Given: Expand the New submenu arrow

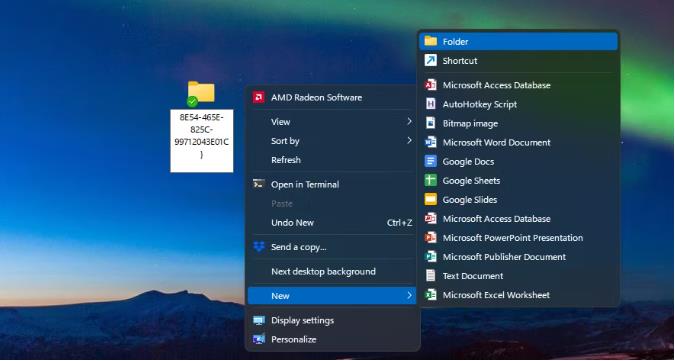Looking at the screenshot, I should pyautogui.click(x=409, y=296).
